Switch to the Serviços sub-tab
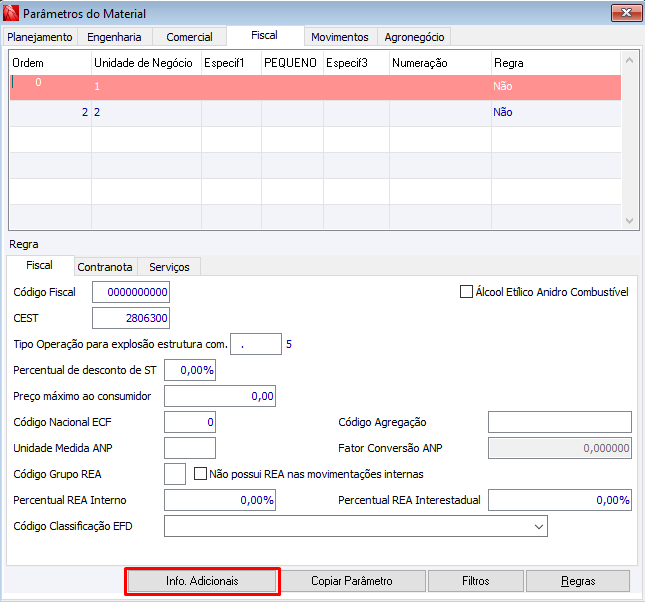This screenshot has width=645, height=602. pos(169,267)
